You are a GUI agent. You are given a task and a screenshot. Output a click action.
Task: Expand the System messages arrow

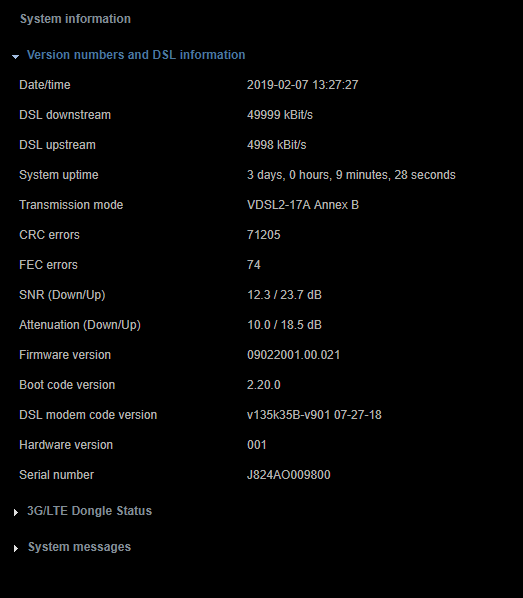pyautogui.click(x=16, y=548)
